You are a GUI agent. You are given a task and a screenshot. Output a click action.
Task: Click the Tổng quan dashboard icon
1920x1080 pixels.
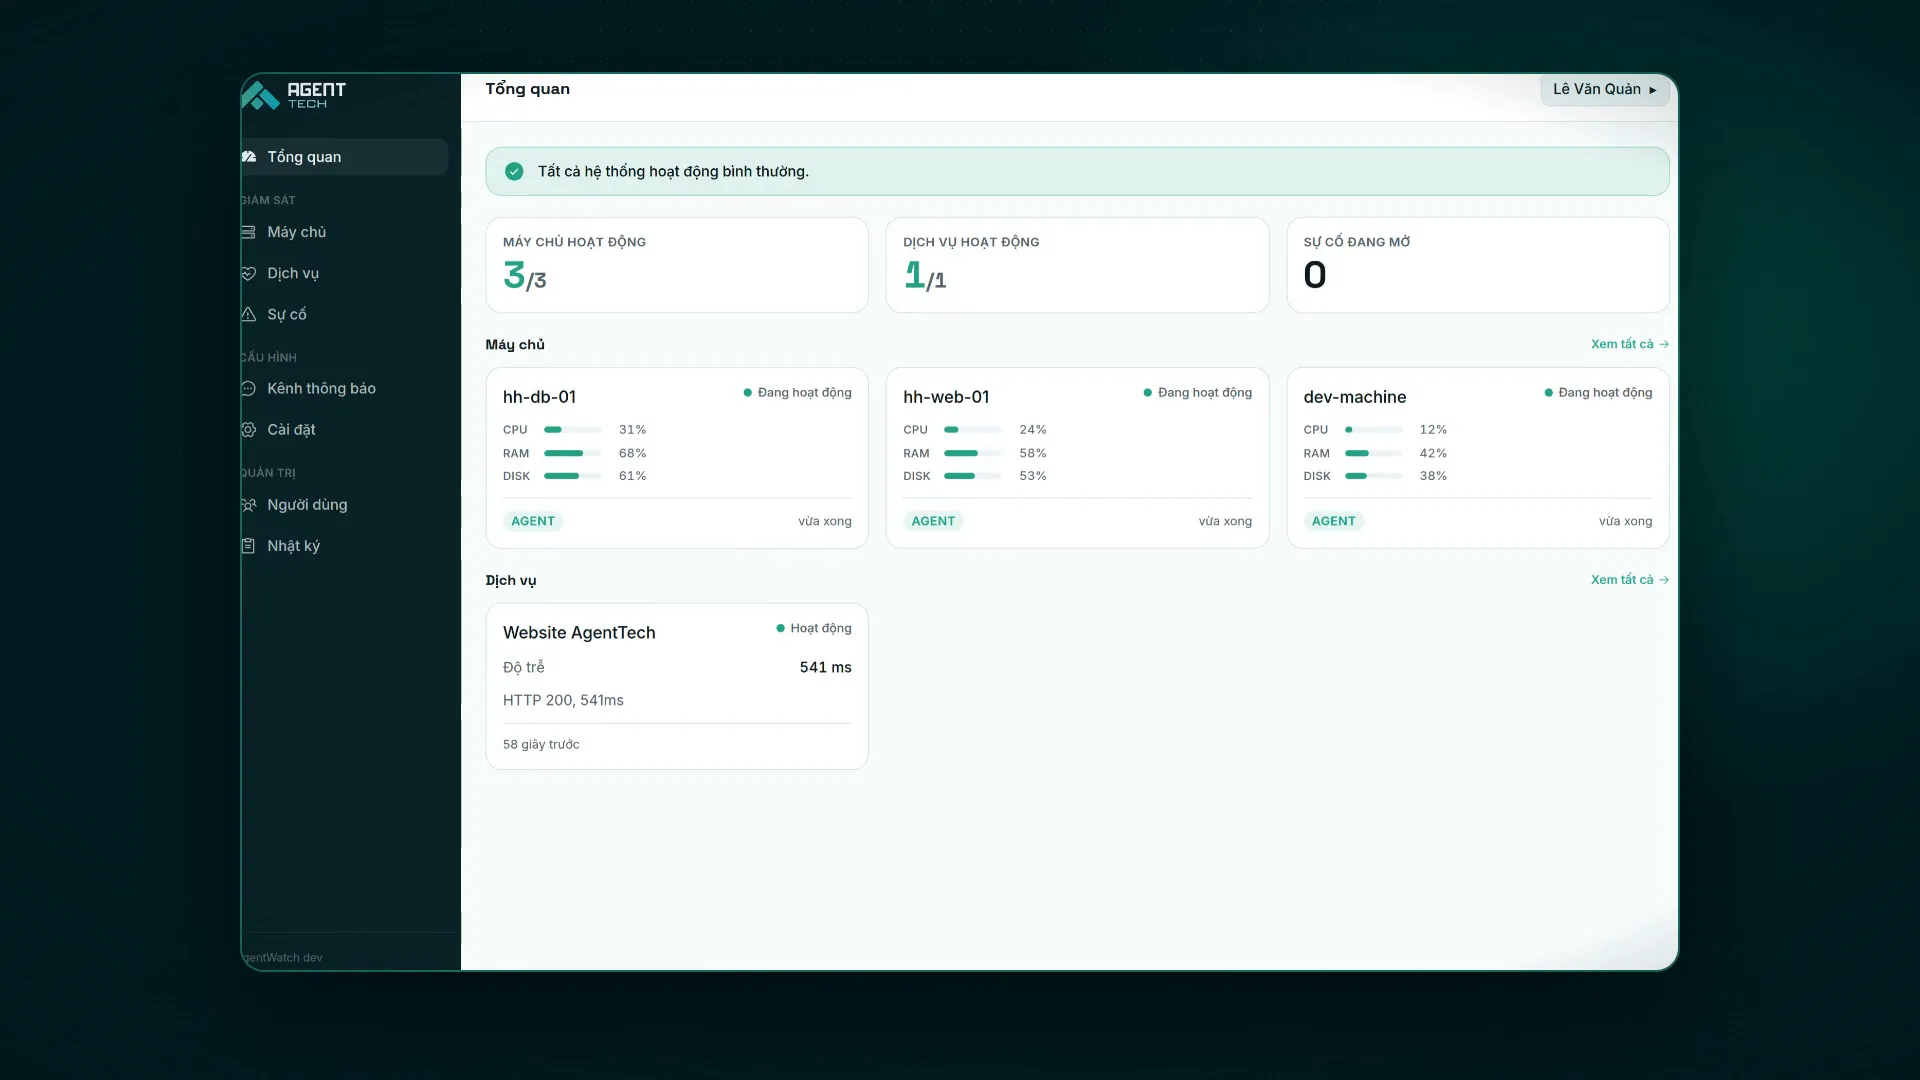tap(249, 157)
